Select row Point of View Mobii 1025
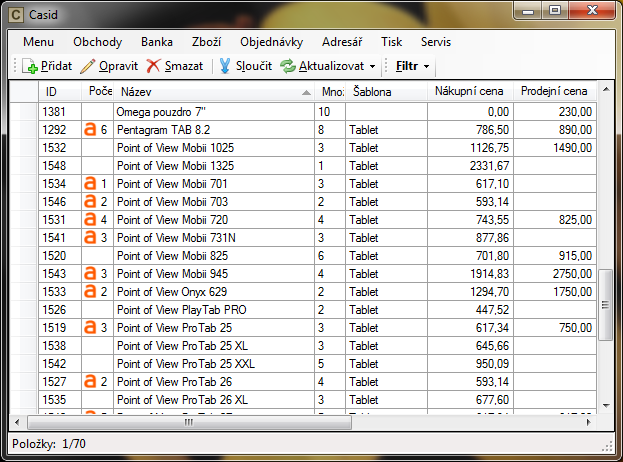This screenshot has width=623, height=462. [x=303, y=148]
